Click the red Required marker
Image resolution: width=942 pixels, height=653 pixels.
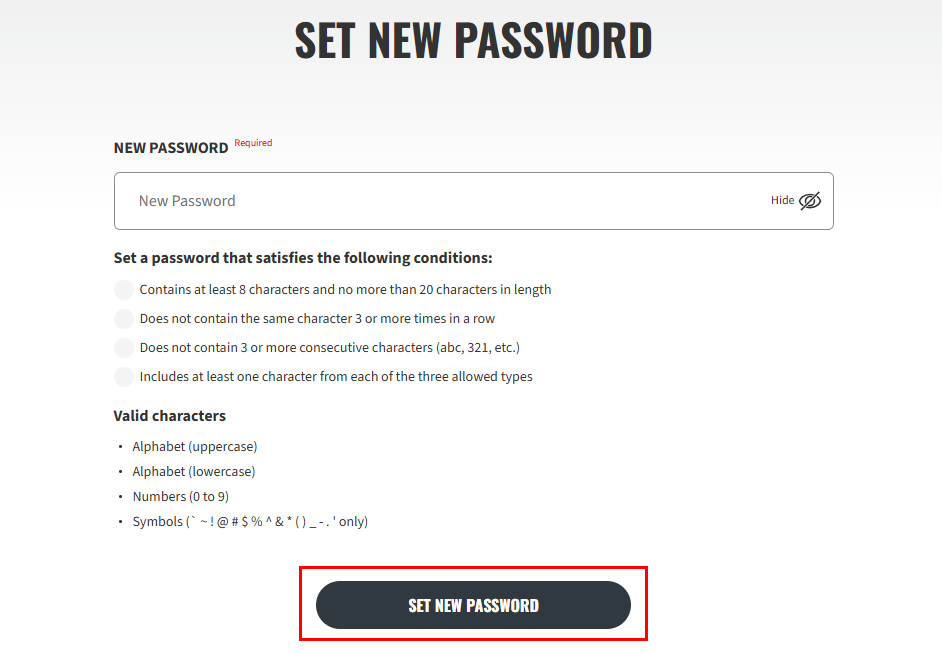point(253,143)
